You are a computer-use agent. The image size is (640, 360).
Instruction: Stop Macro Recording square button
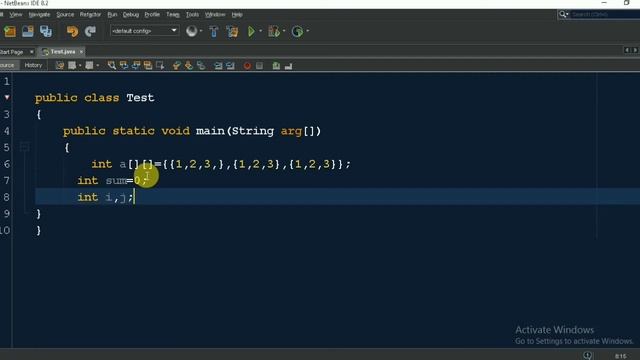259,65
